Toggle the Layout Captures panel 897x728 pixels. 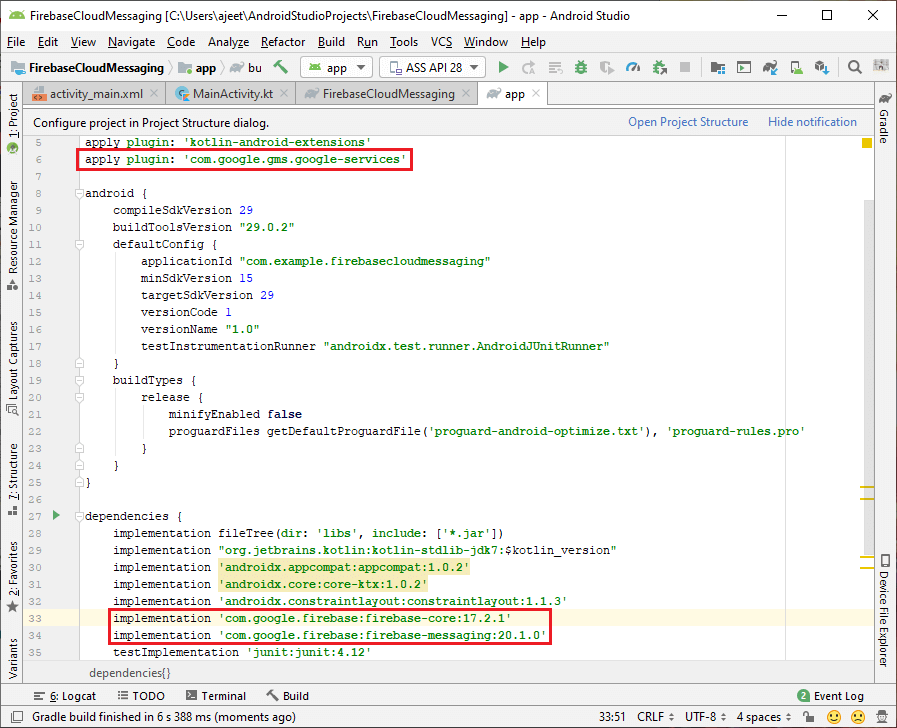[x=13, y=368]
